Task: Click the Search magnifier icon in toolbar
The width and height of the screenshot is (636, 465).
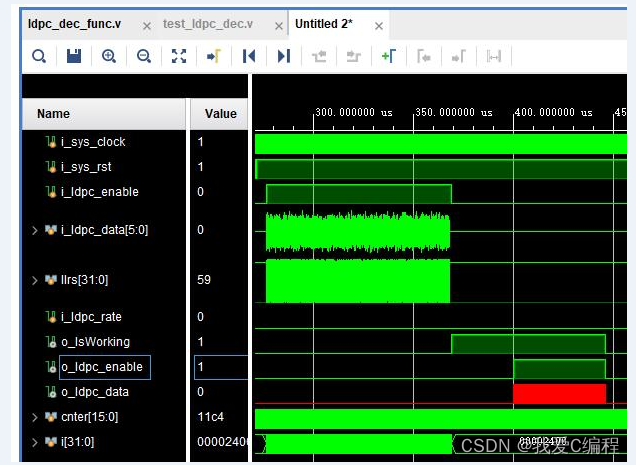Action: 38,56
